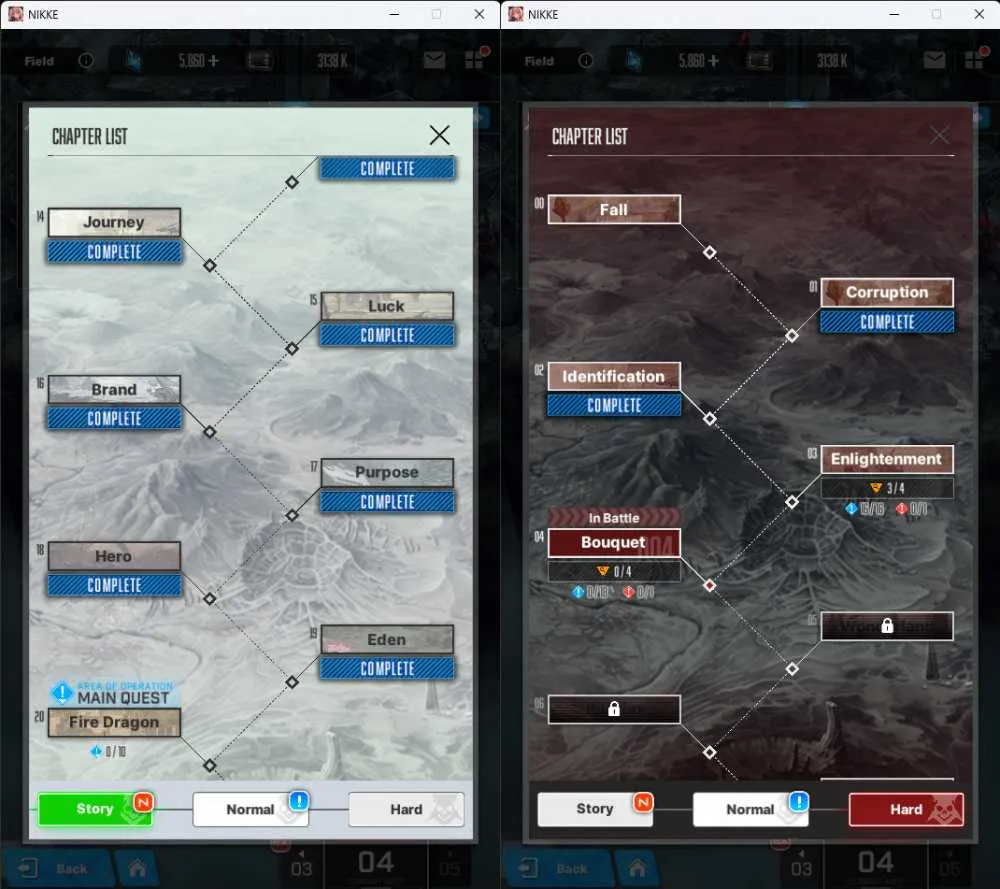
Task: Select the red Hard tab in right window
Action: pyautogui.click(x=906, y=809)
